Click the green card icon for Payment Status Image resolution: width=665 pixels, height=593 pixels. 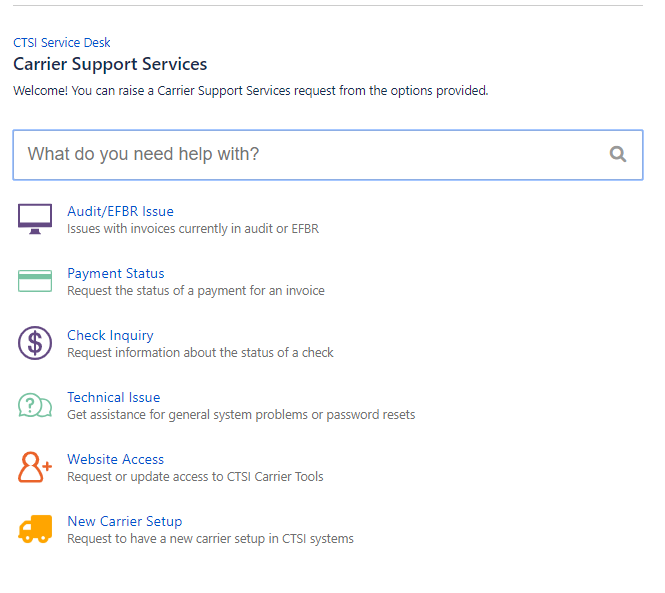[x=35, y=281]
